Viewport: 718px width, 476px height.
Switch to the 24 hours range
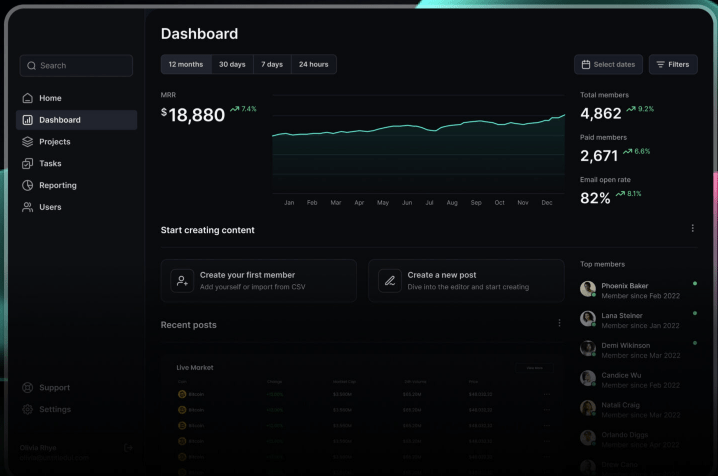[x=313, y=64]
